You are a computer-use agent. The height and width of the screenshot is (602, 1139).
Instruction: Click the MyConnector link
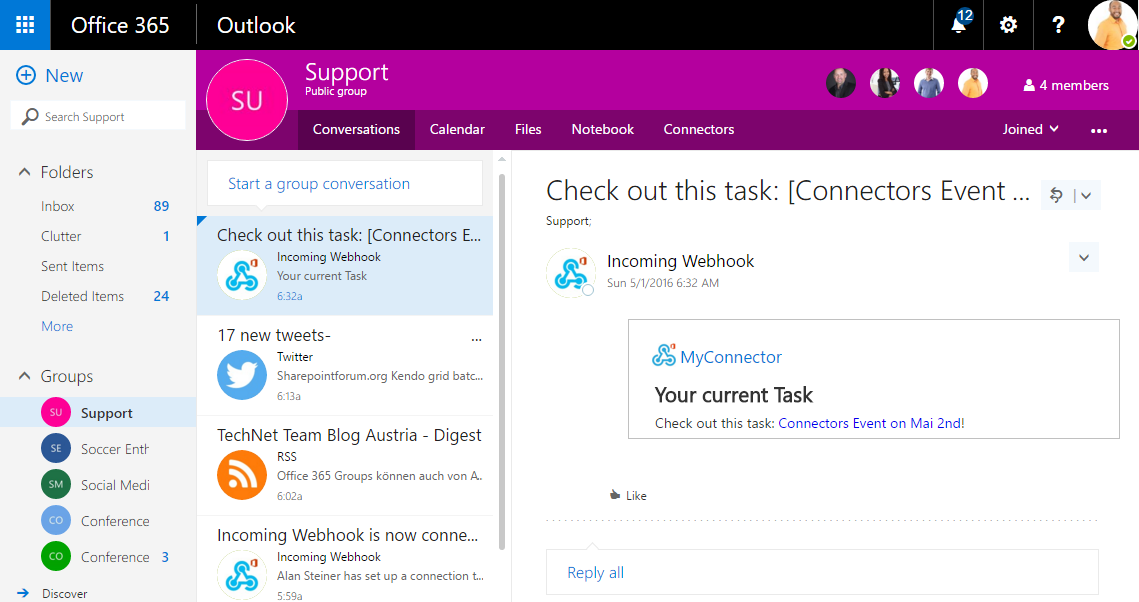click(731, 357)
